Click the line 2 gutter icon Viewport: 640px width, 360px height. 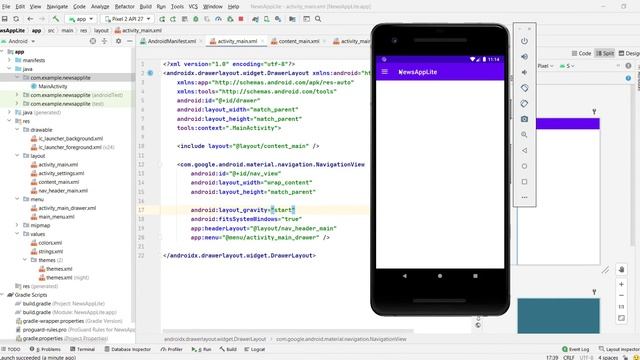click(x=150, y=73)
